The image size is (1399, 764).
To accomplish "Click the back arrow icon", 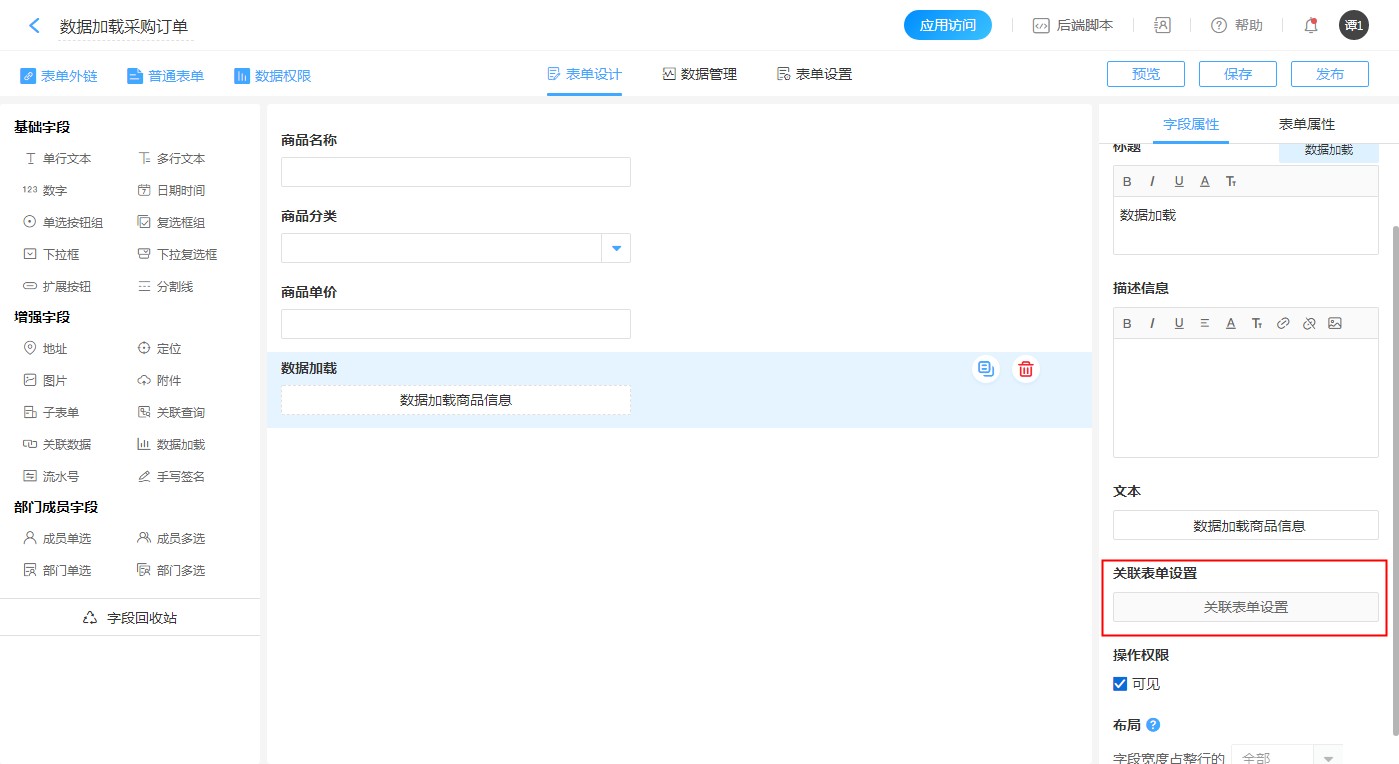I will click(x=35, y=26).
